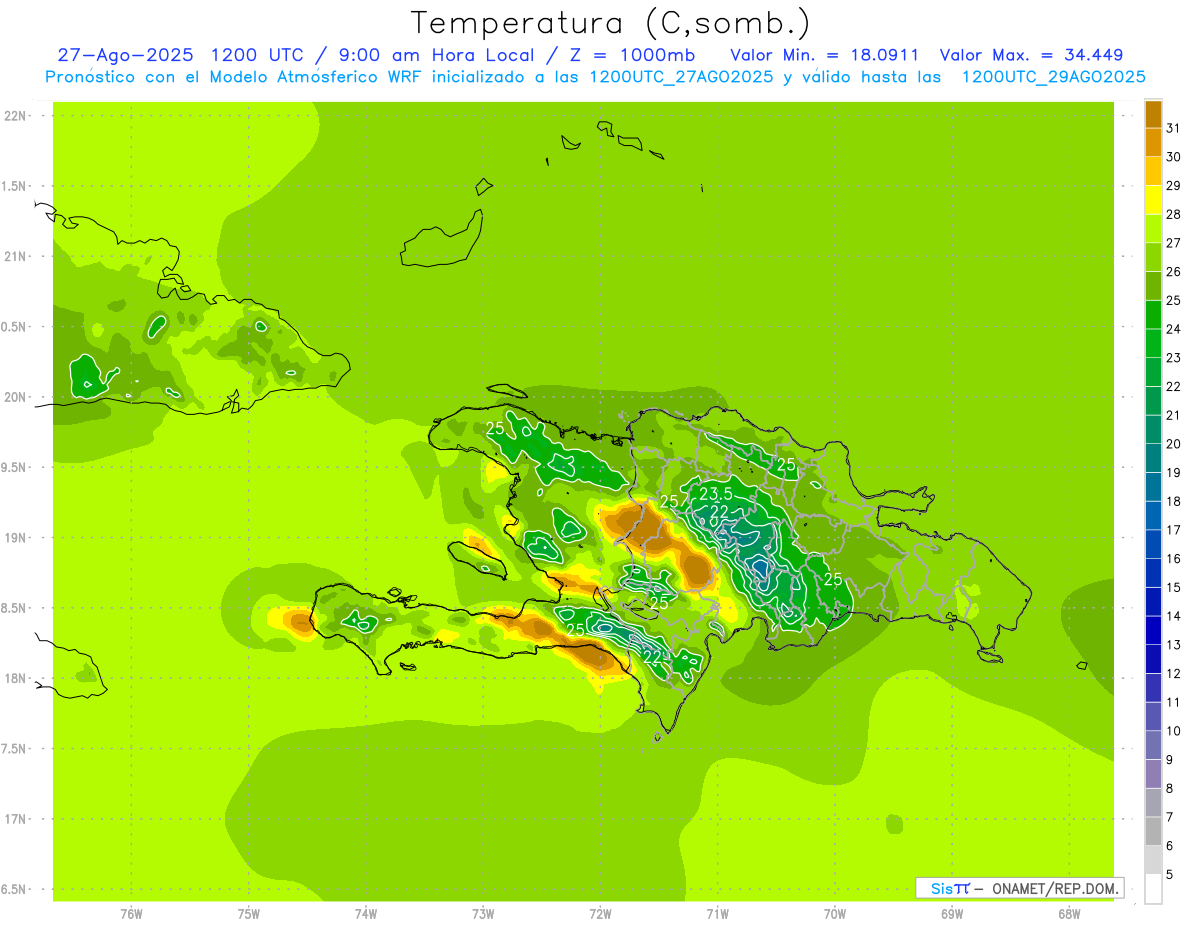Click the 17N latitude axis label
The height and width of the screenshot is (927, 1200).
pyautogui.click(x=16, y=819)
